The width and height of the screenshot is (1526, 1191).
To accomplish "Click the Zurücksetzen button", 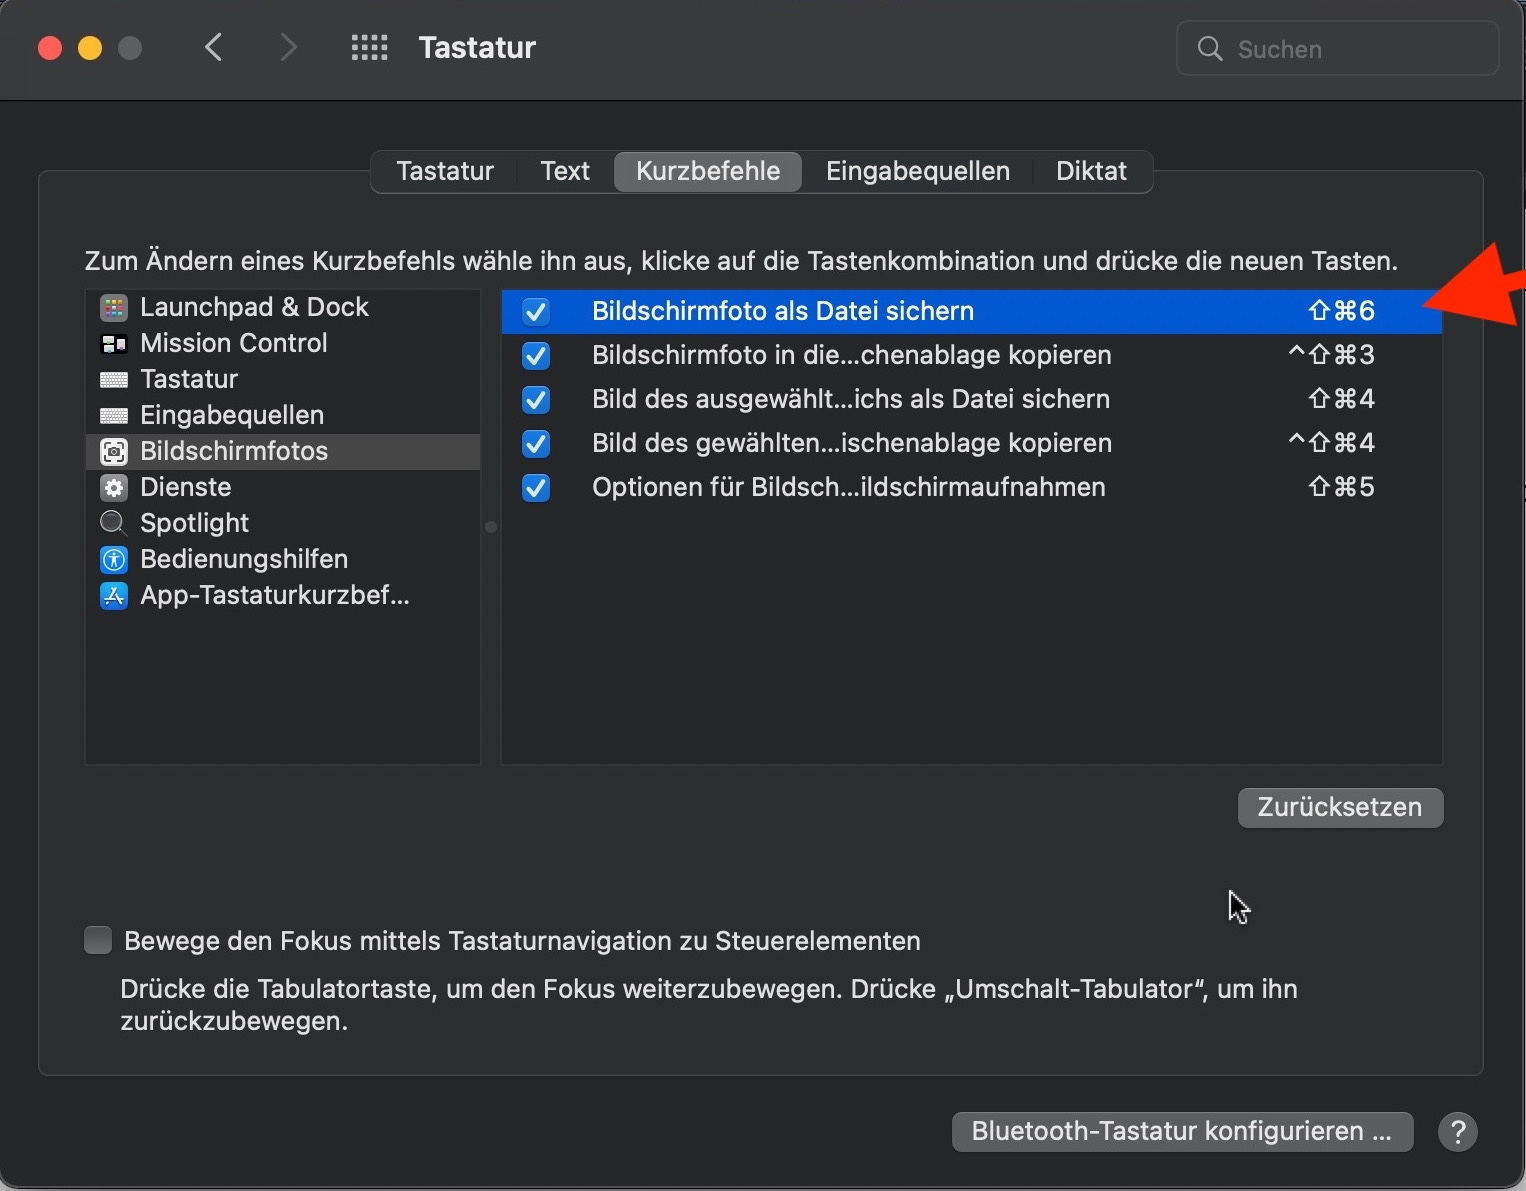I will pyautogui.click(x=1339, y=807).
